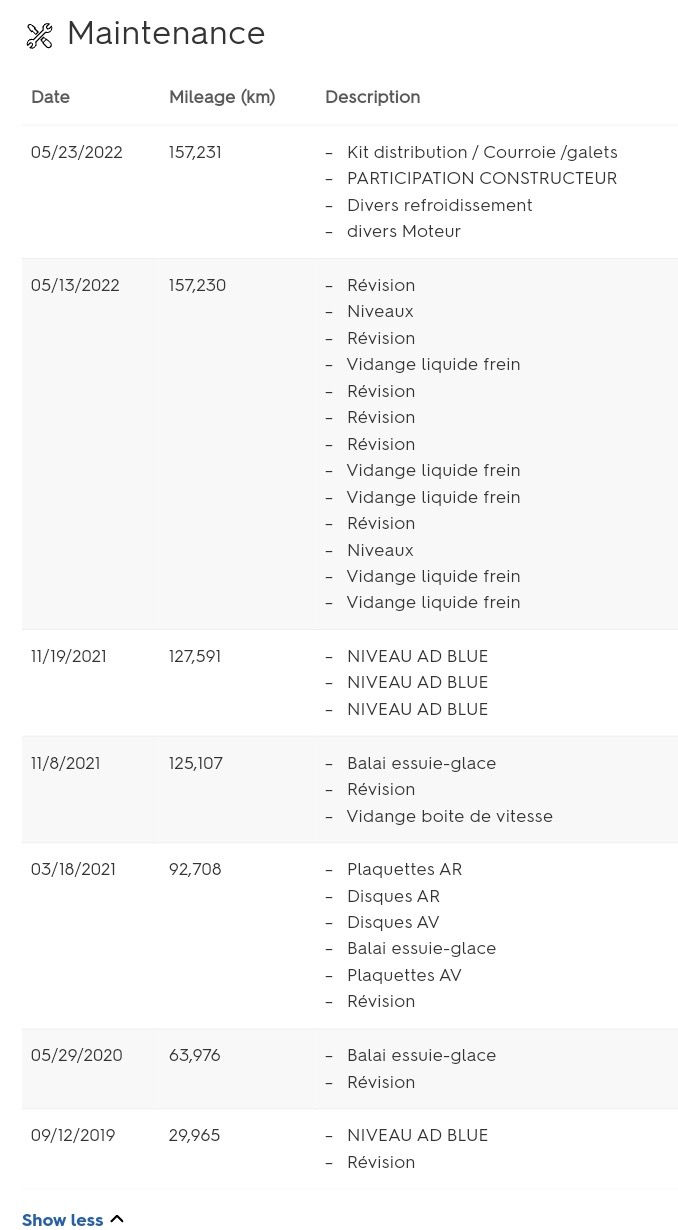678x1230 pixels.
Task: Click the Maintenance wrench icon
Action: [x=39, y=36]
